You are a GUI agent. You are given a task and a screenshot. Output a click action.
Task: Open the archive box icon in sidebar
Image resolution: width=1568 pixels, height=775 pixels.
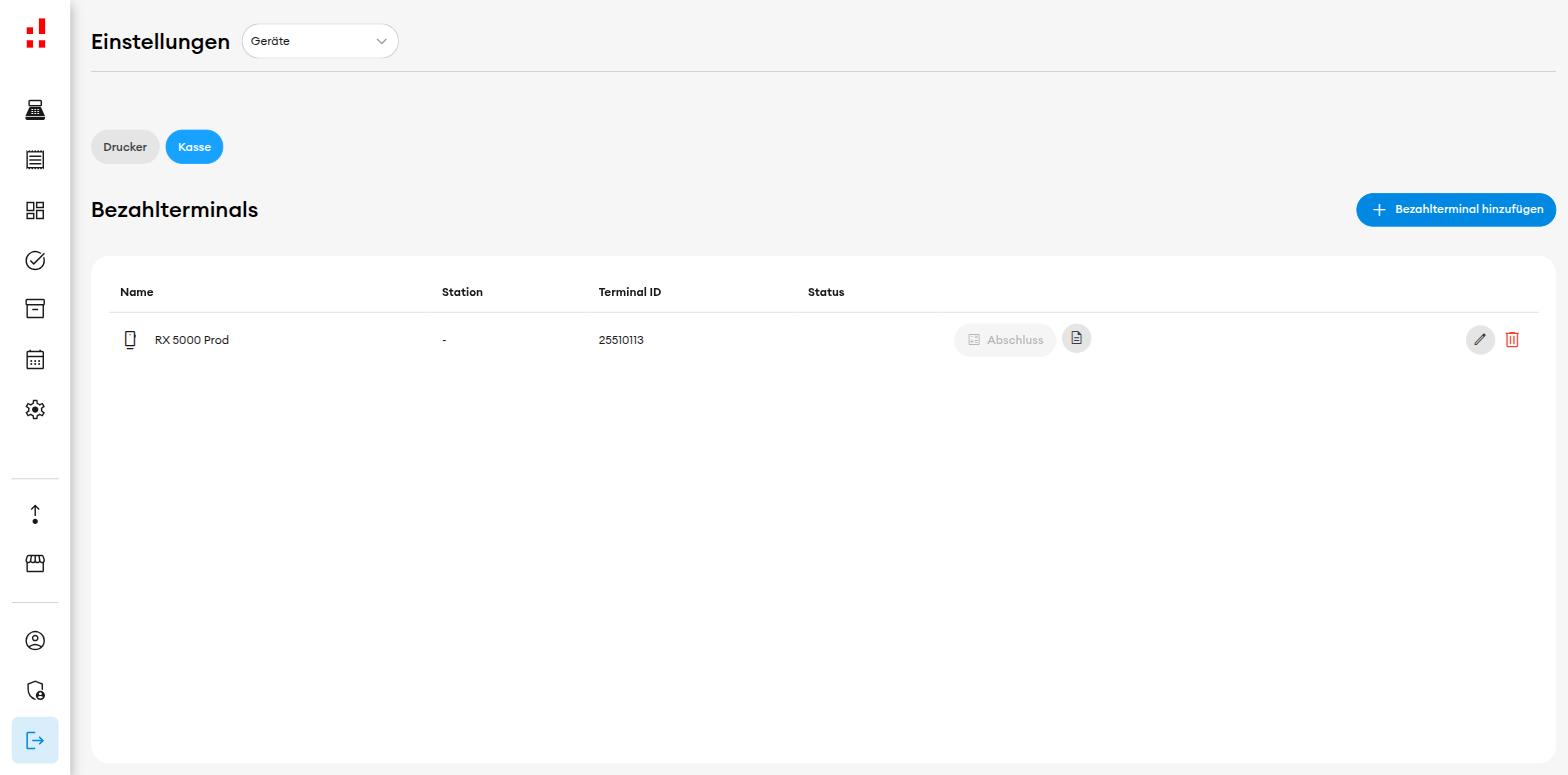click(x=35, y=309)
